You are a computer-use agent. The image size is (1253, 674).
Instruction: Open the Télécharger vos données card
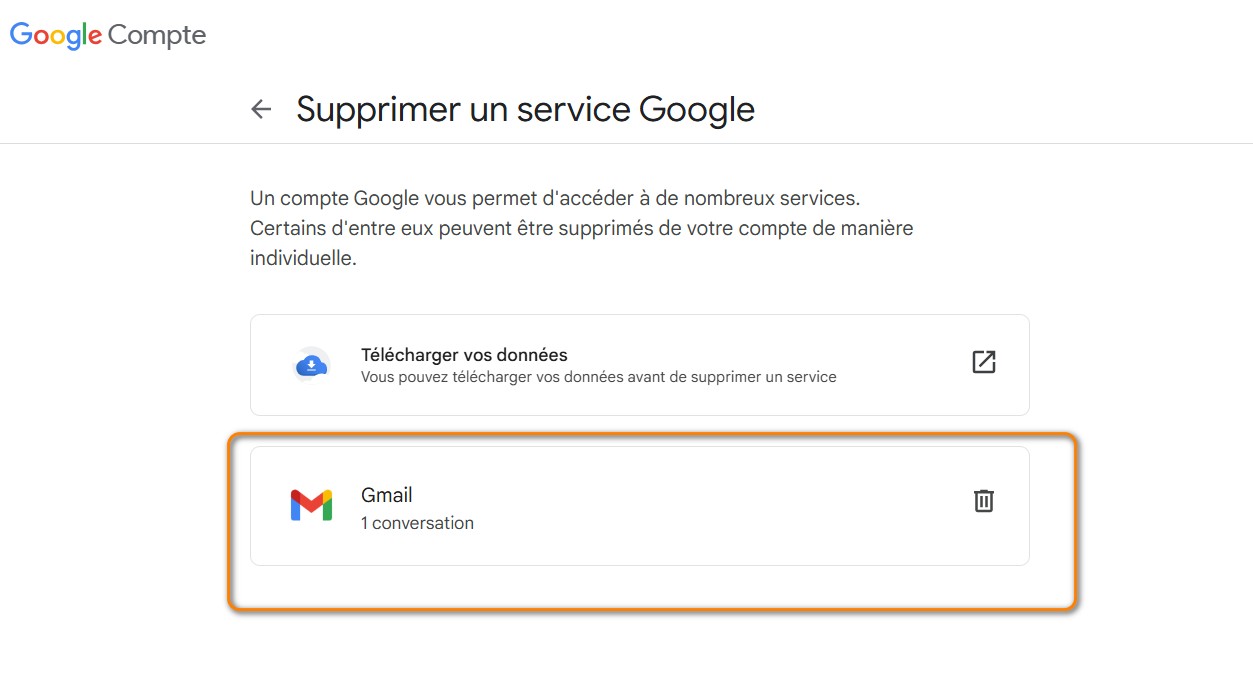[639, 364]
